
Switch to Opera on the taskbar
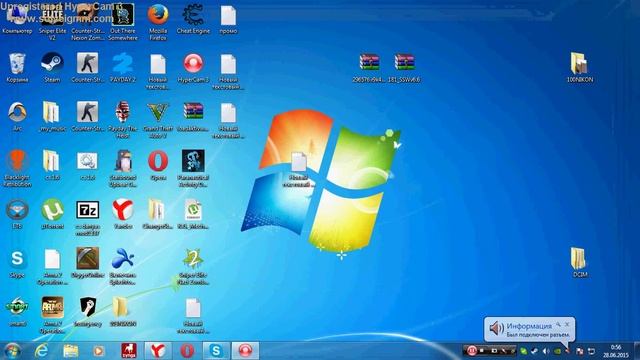pos(187,351)
